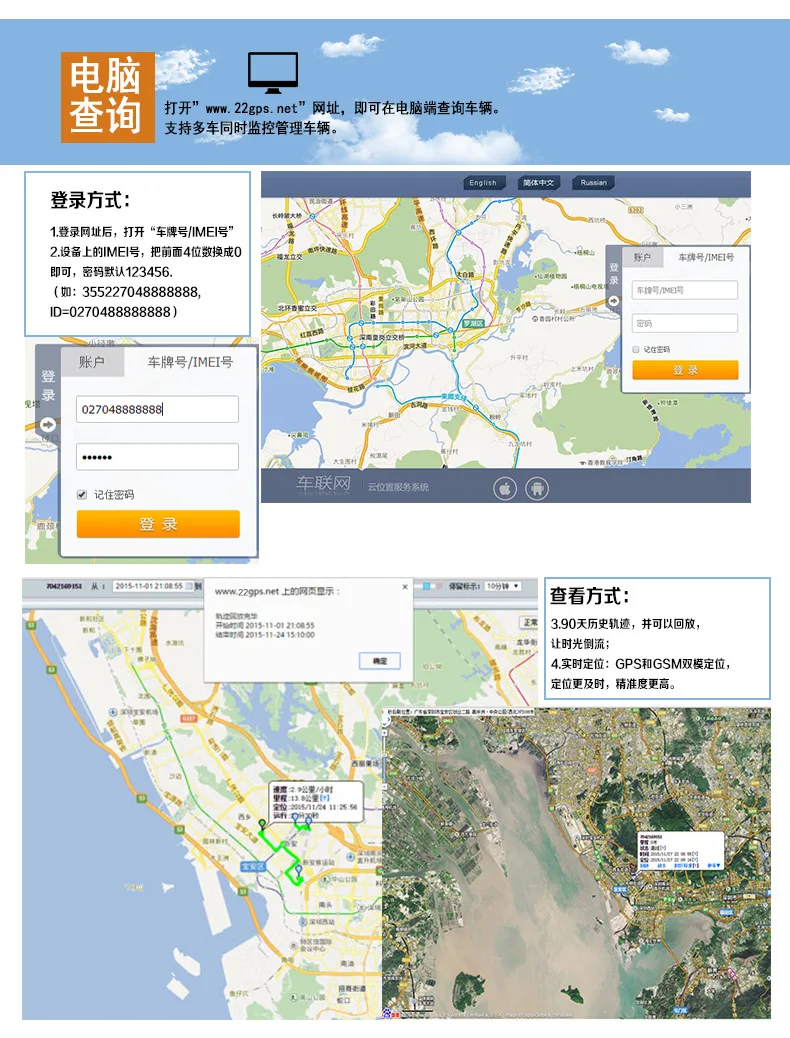Click the 云位置服务系统 footer text
The width and height of the screenshot is (790, 1038).
coord(399,487)
